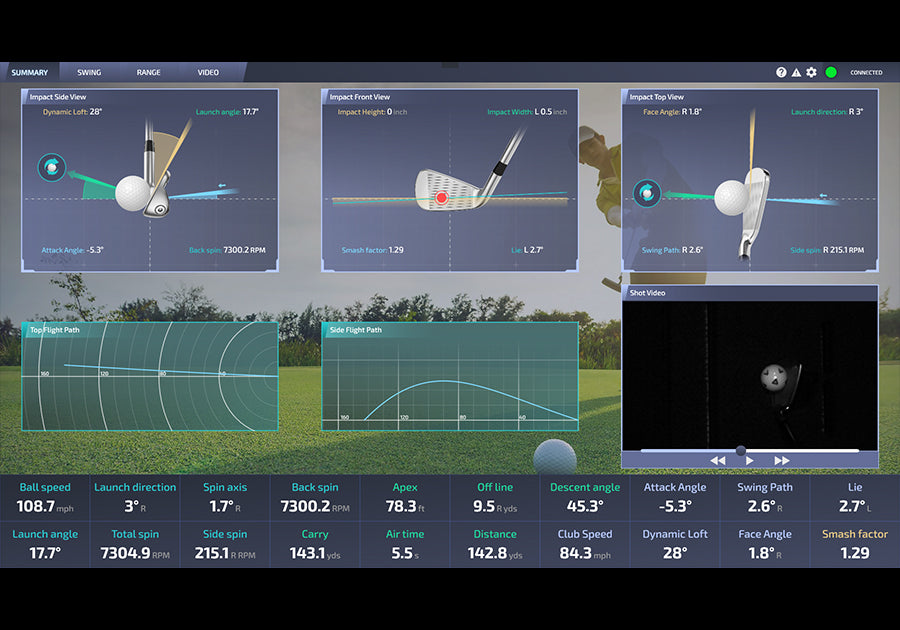
Task: Select the Top Flight Path chart
Action: (150, 376)
